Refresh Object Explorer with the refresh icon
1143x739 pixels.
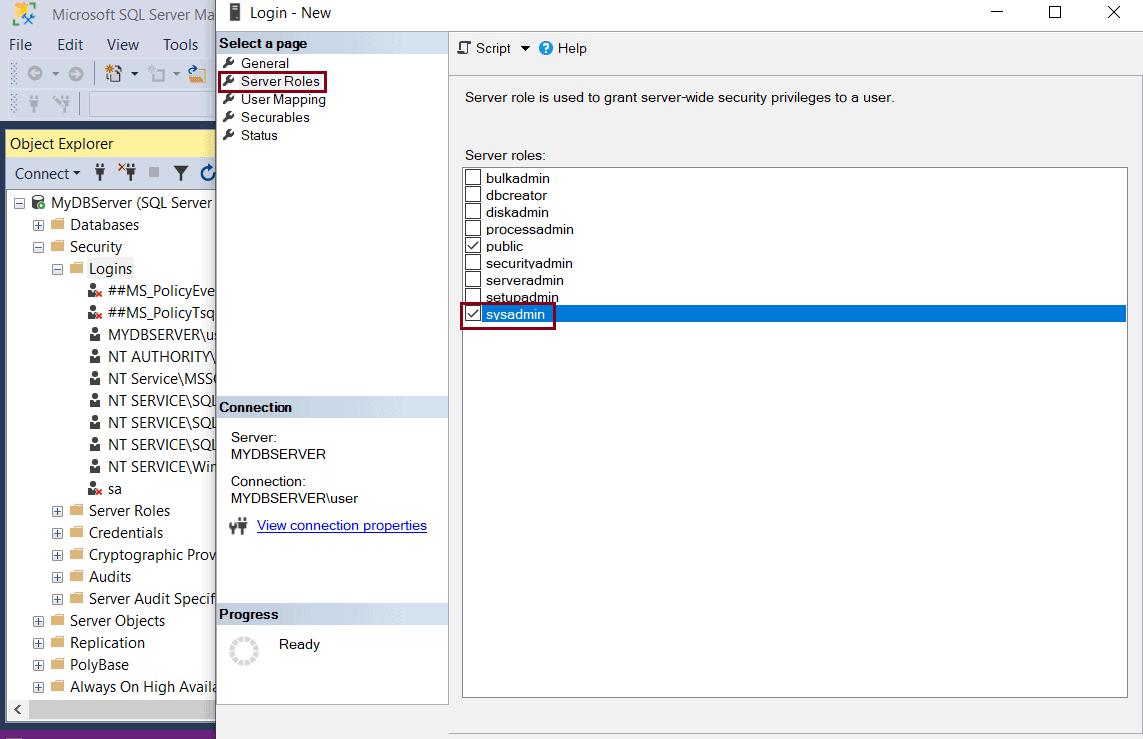[x=207, y=173]
